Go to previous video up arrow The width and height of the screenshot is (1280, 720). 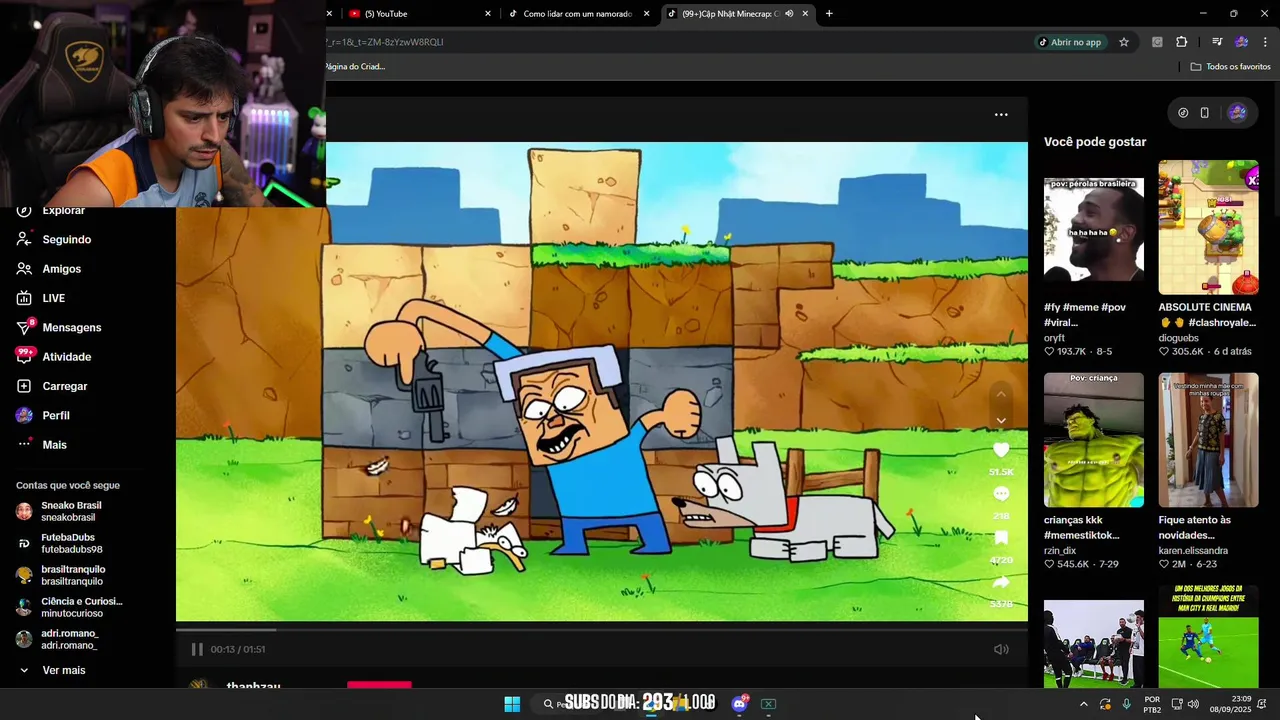(1001, 395)
